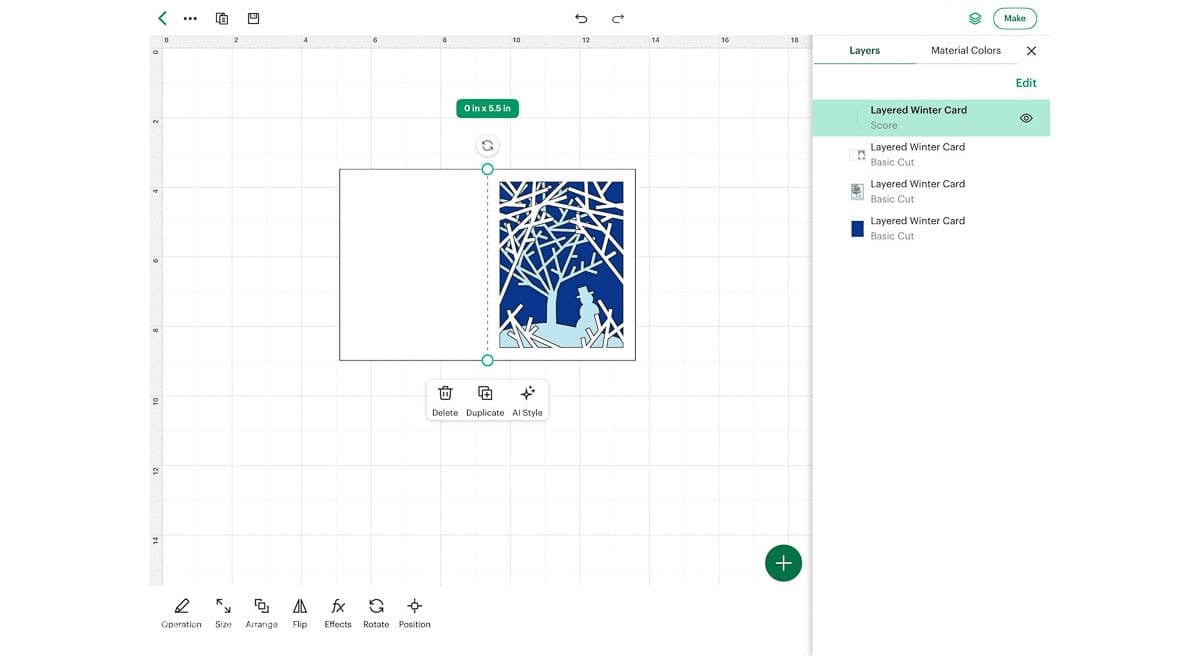Select the tree scene Basic Cut layer thumbnail
1200x656 pixels.
[857, 192]
